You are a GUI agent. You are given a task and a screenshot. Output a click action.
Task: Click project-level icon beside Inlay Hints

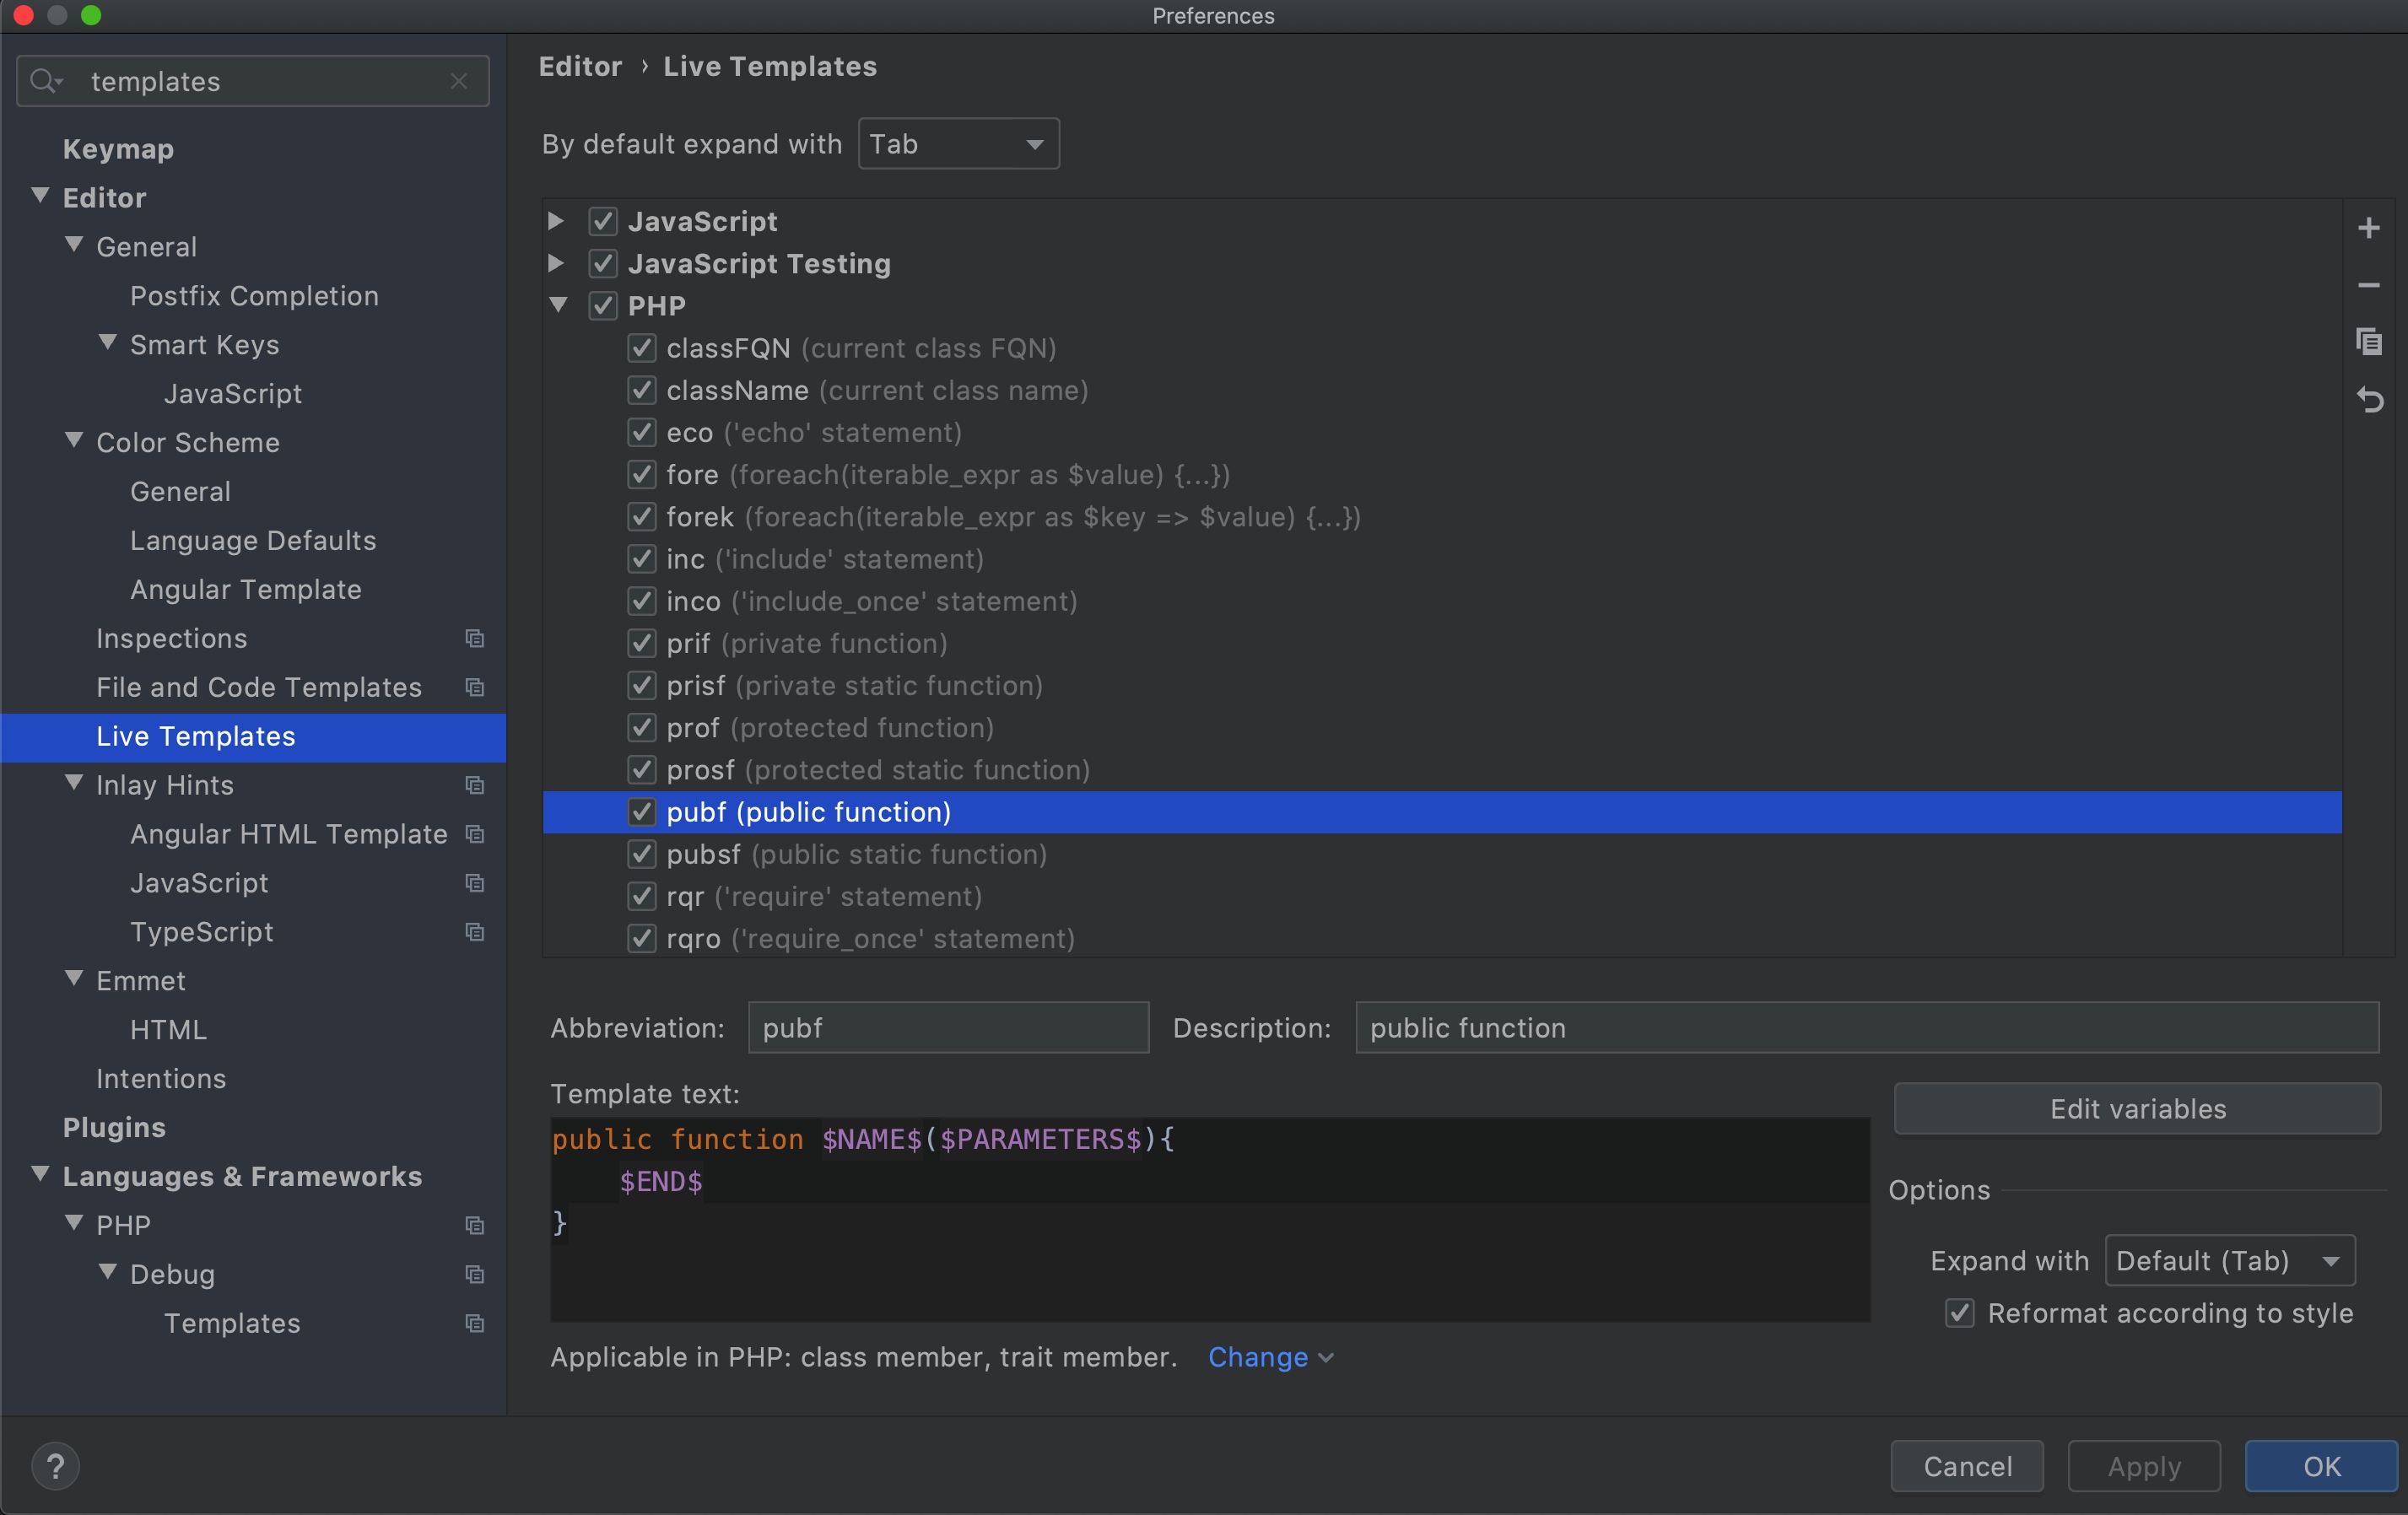coord(475,785)
